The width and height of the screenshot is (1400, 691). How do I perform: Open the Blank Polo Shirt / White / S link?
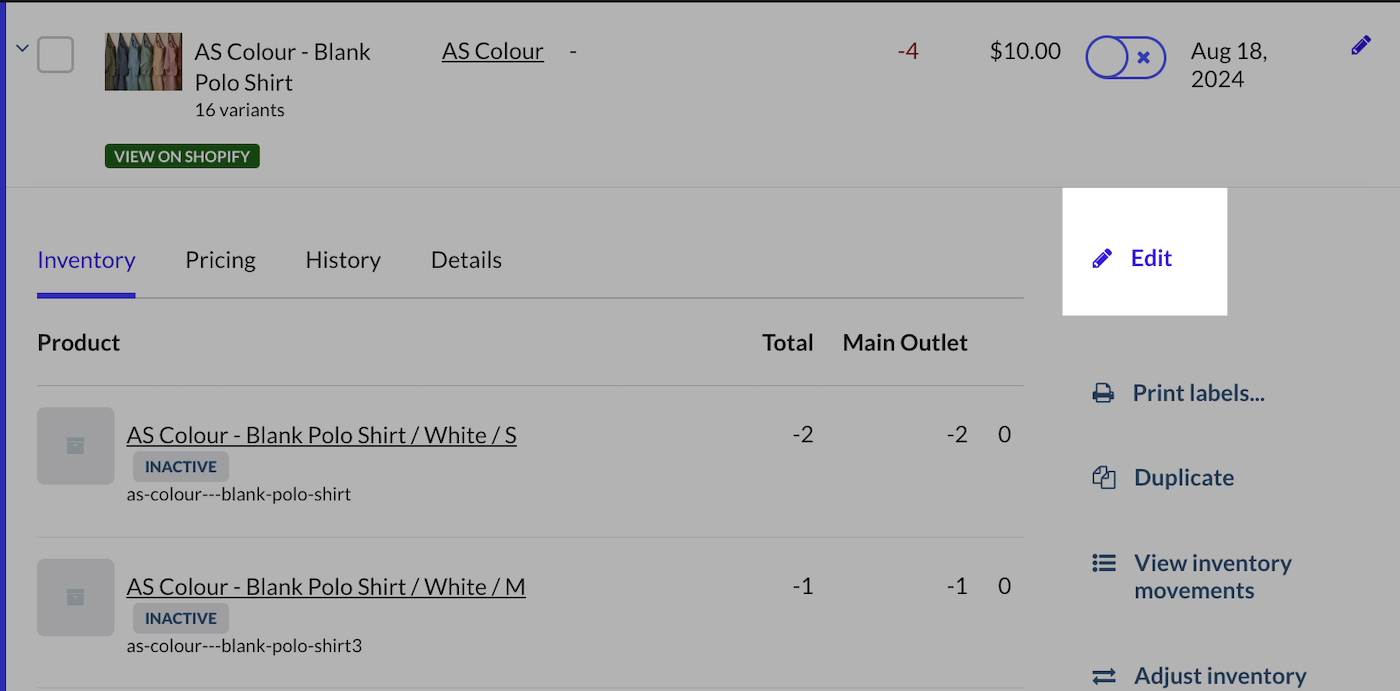321,435
